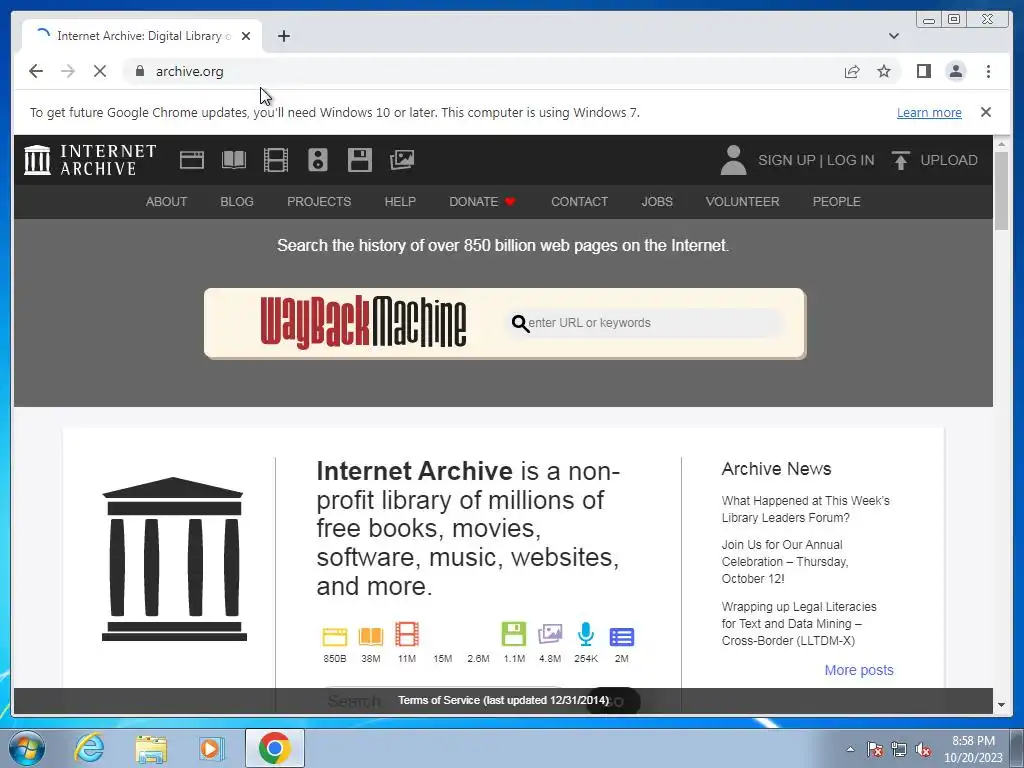Open the PROJECTS menu item
This screenshot has height=768, width=1024.
coord(319,202)
